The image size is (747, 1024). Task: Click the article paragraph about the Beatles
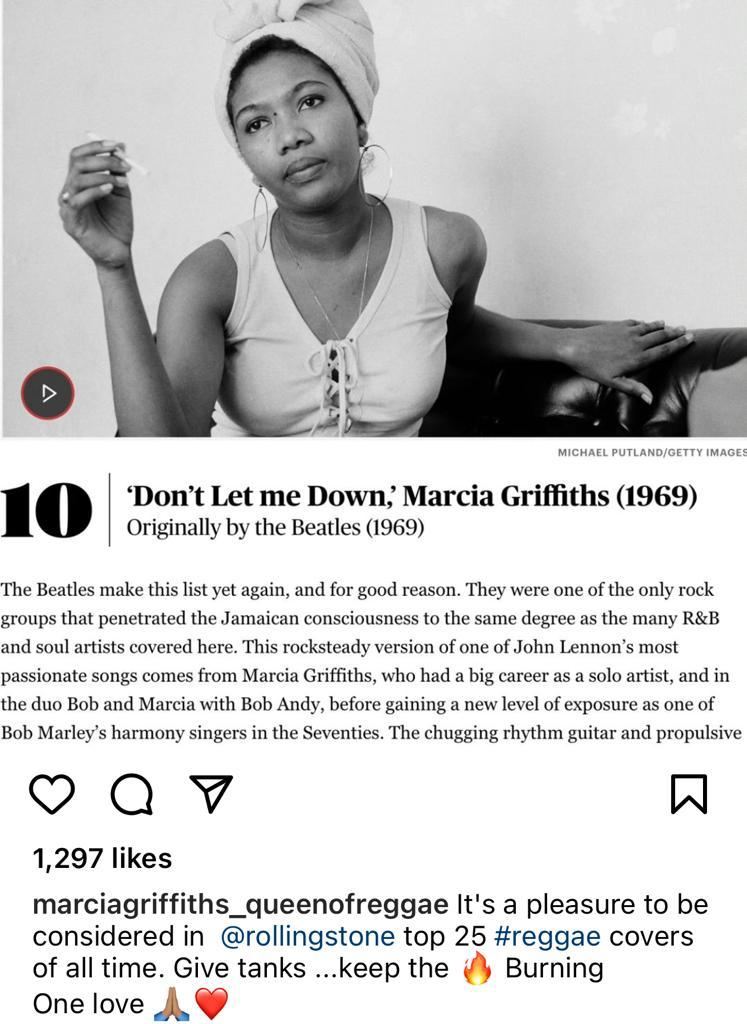tap(371, 661)
